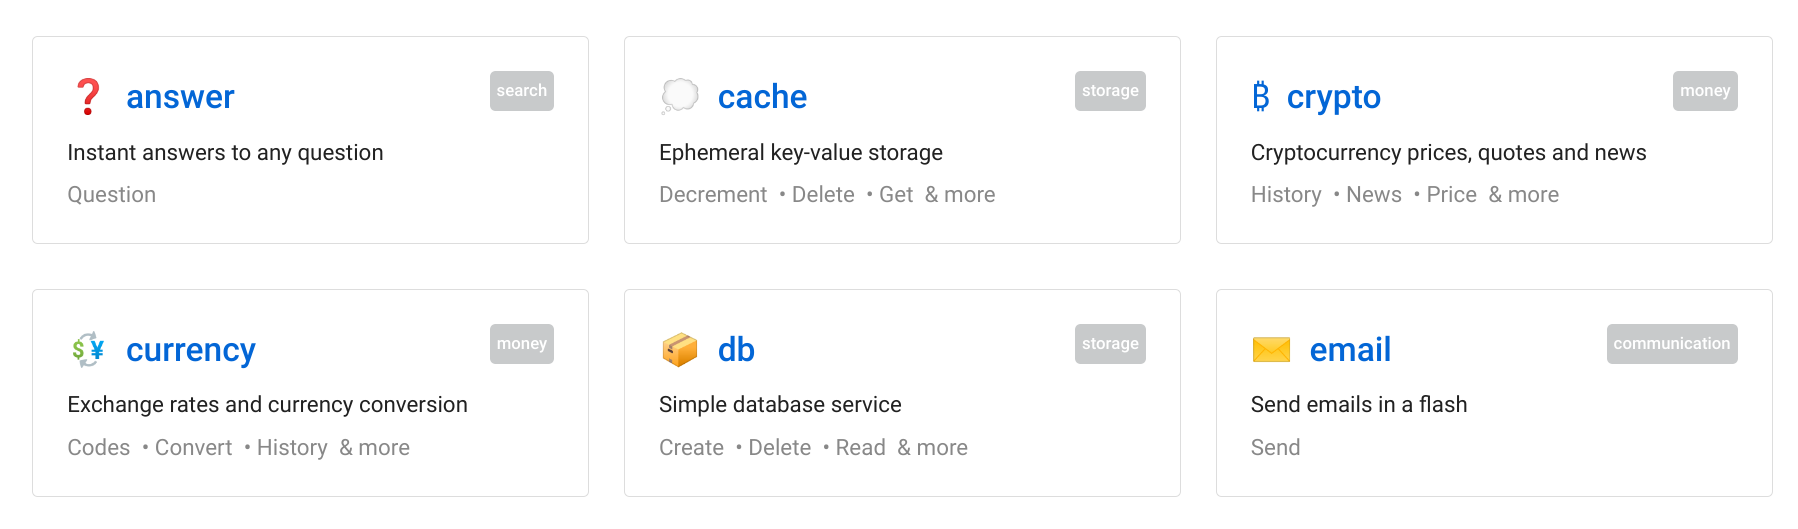The image size is (1798, 529).
Task: Open the db service link
Action: pos(736,350)
